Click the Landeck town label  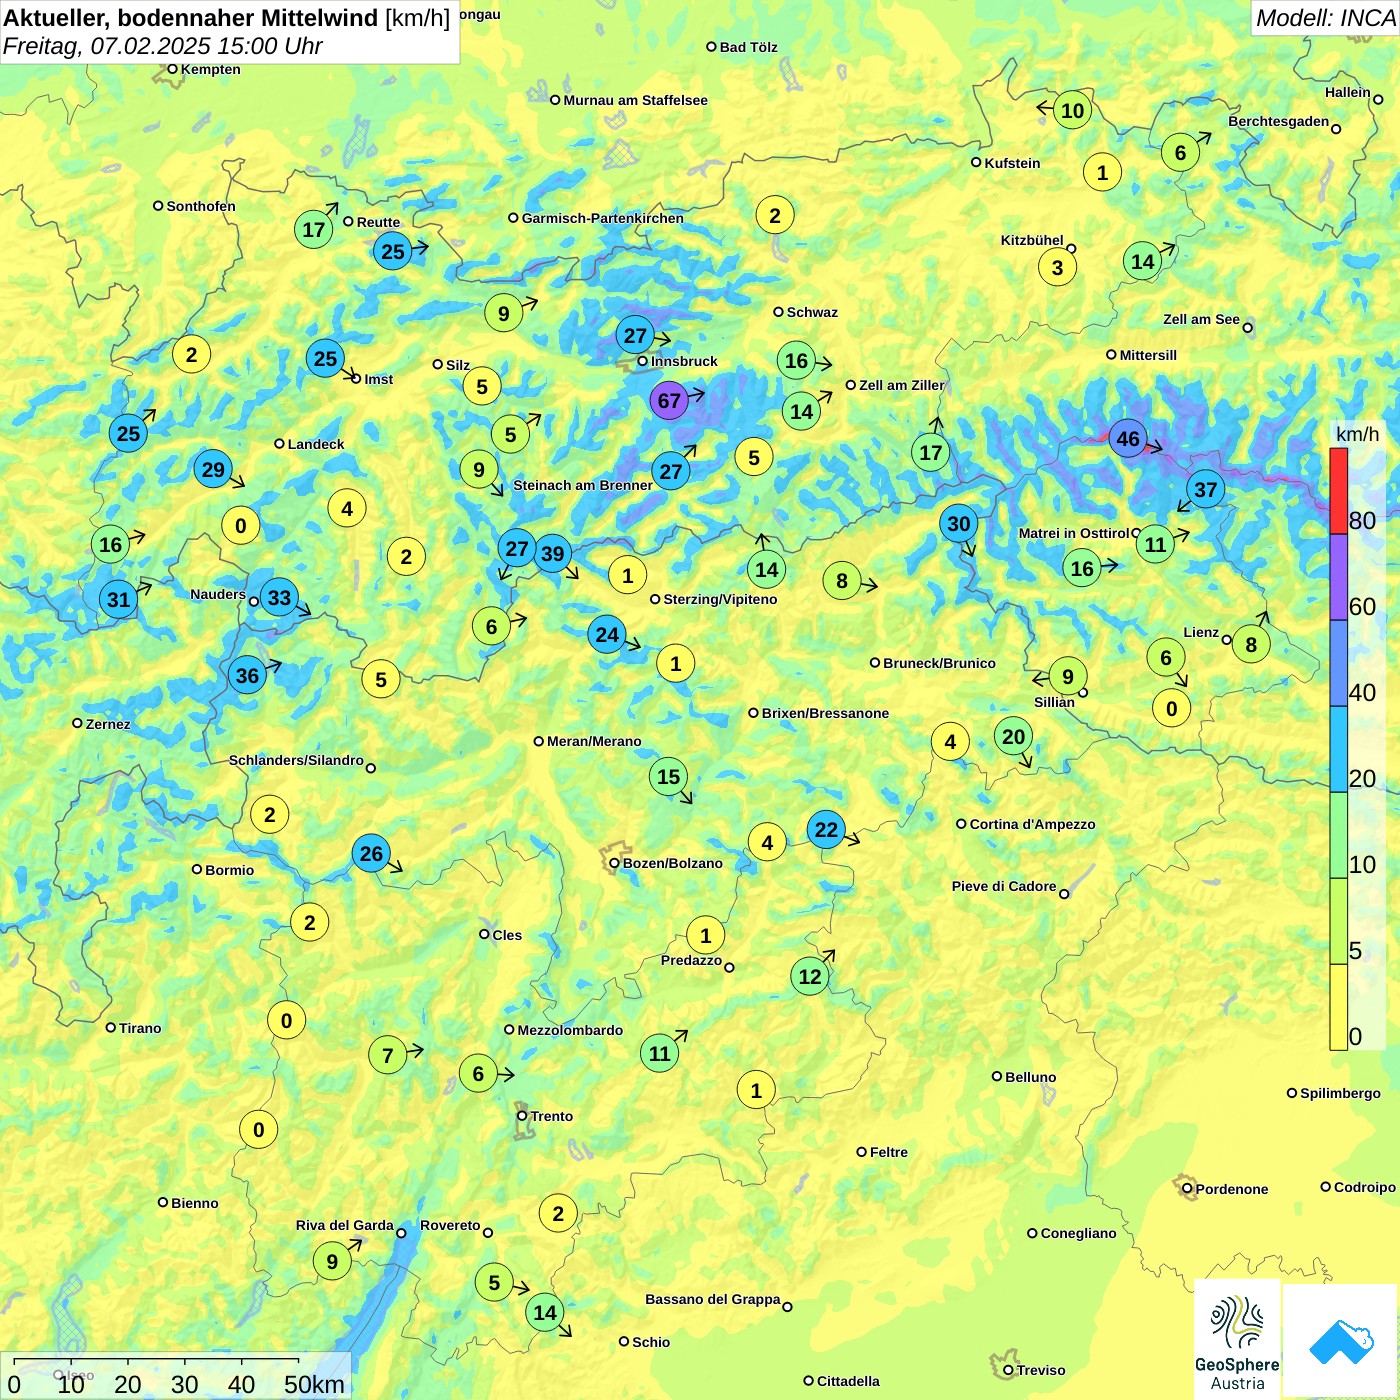click(x=315, y=445)
